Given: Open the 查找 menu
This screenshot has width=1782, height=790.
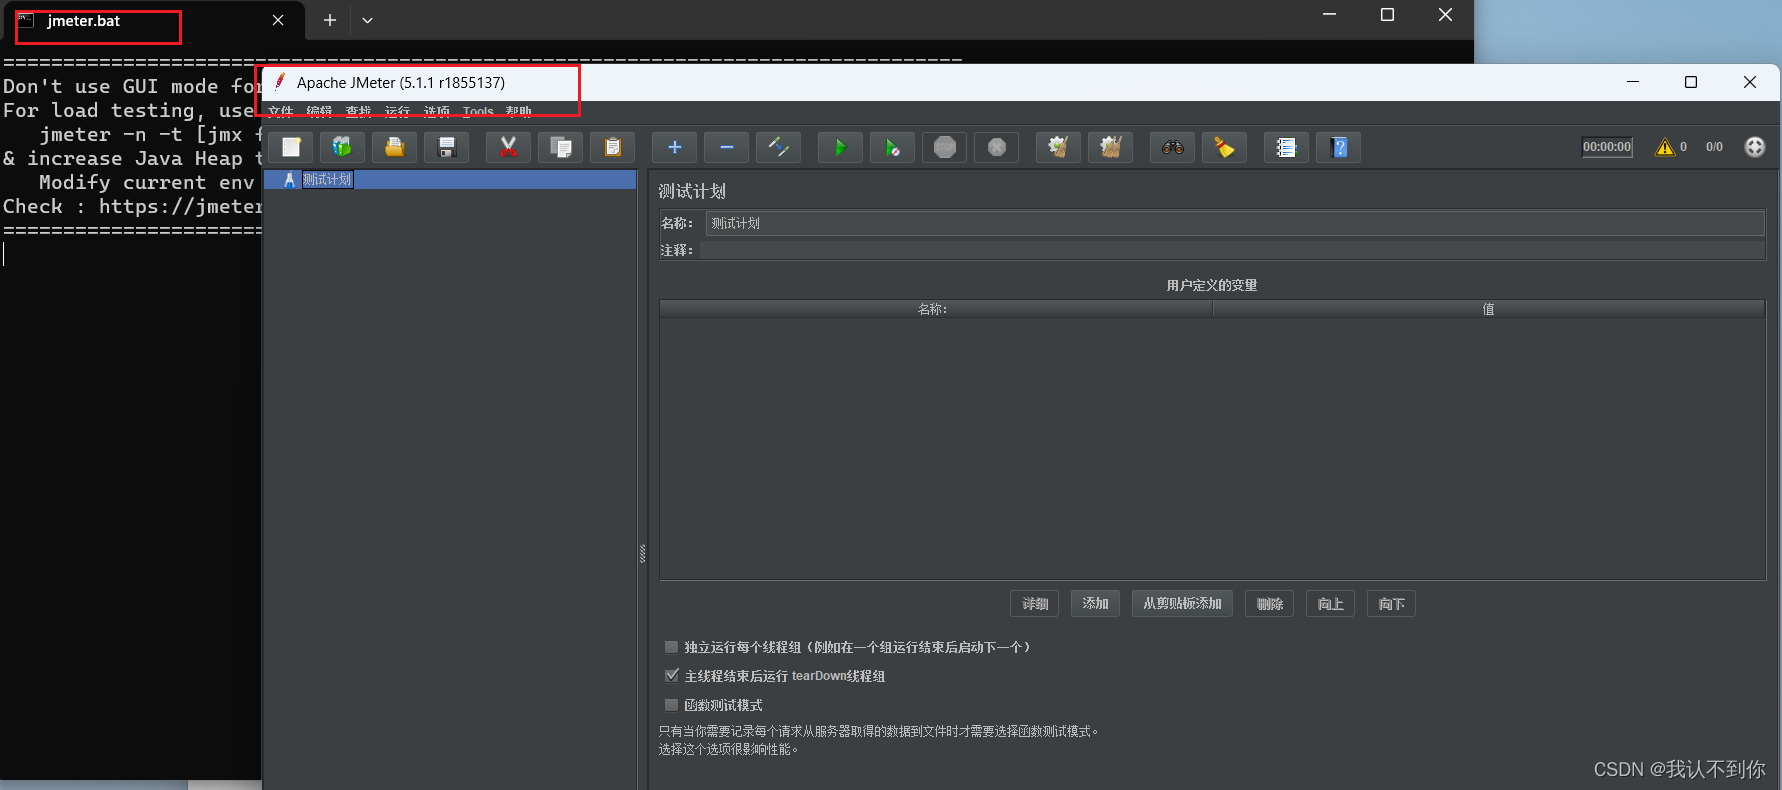Looking at the screenshot, I should (358, 110).
